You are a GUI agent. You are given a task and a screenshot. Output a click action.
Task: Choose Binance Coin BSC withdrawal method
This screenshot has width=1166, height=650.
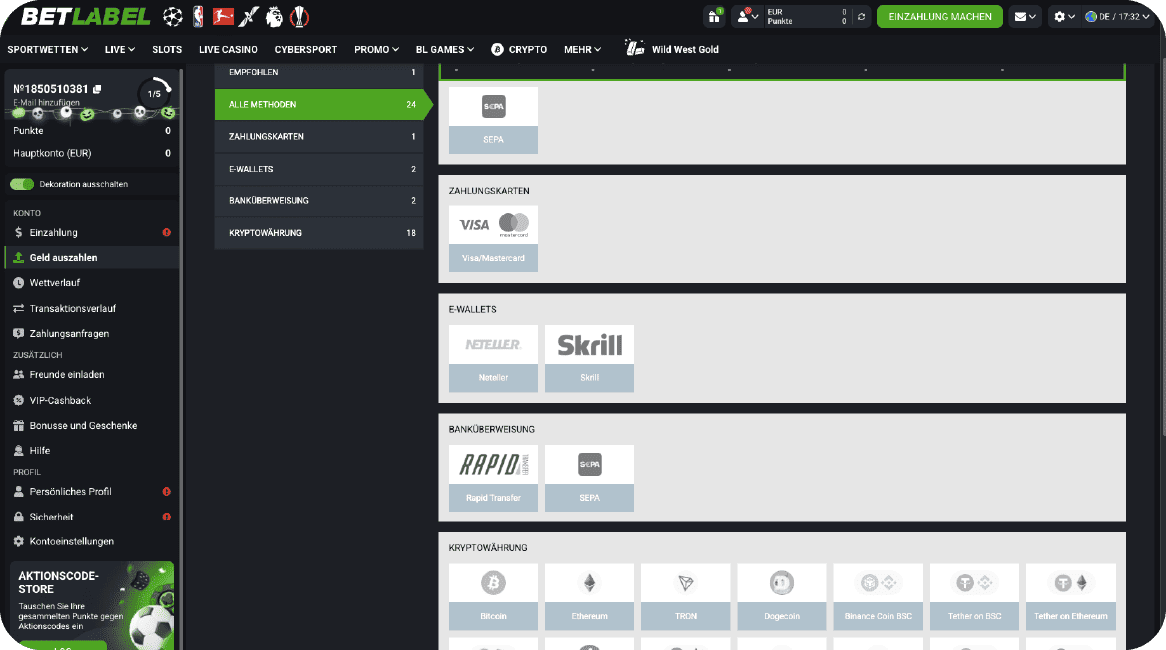point(878,596)
